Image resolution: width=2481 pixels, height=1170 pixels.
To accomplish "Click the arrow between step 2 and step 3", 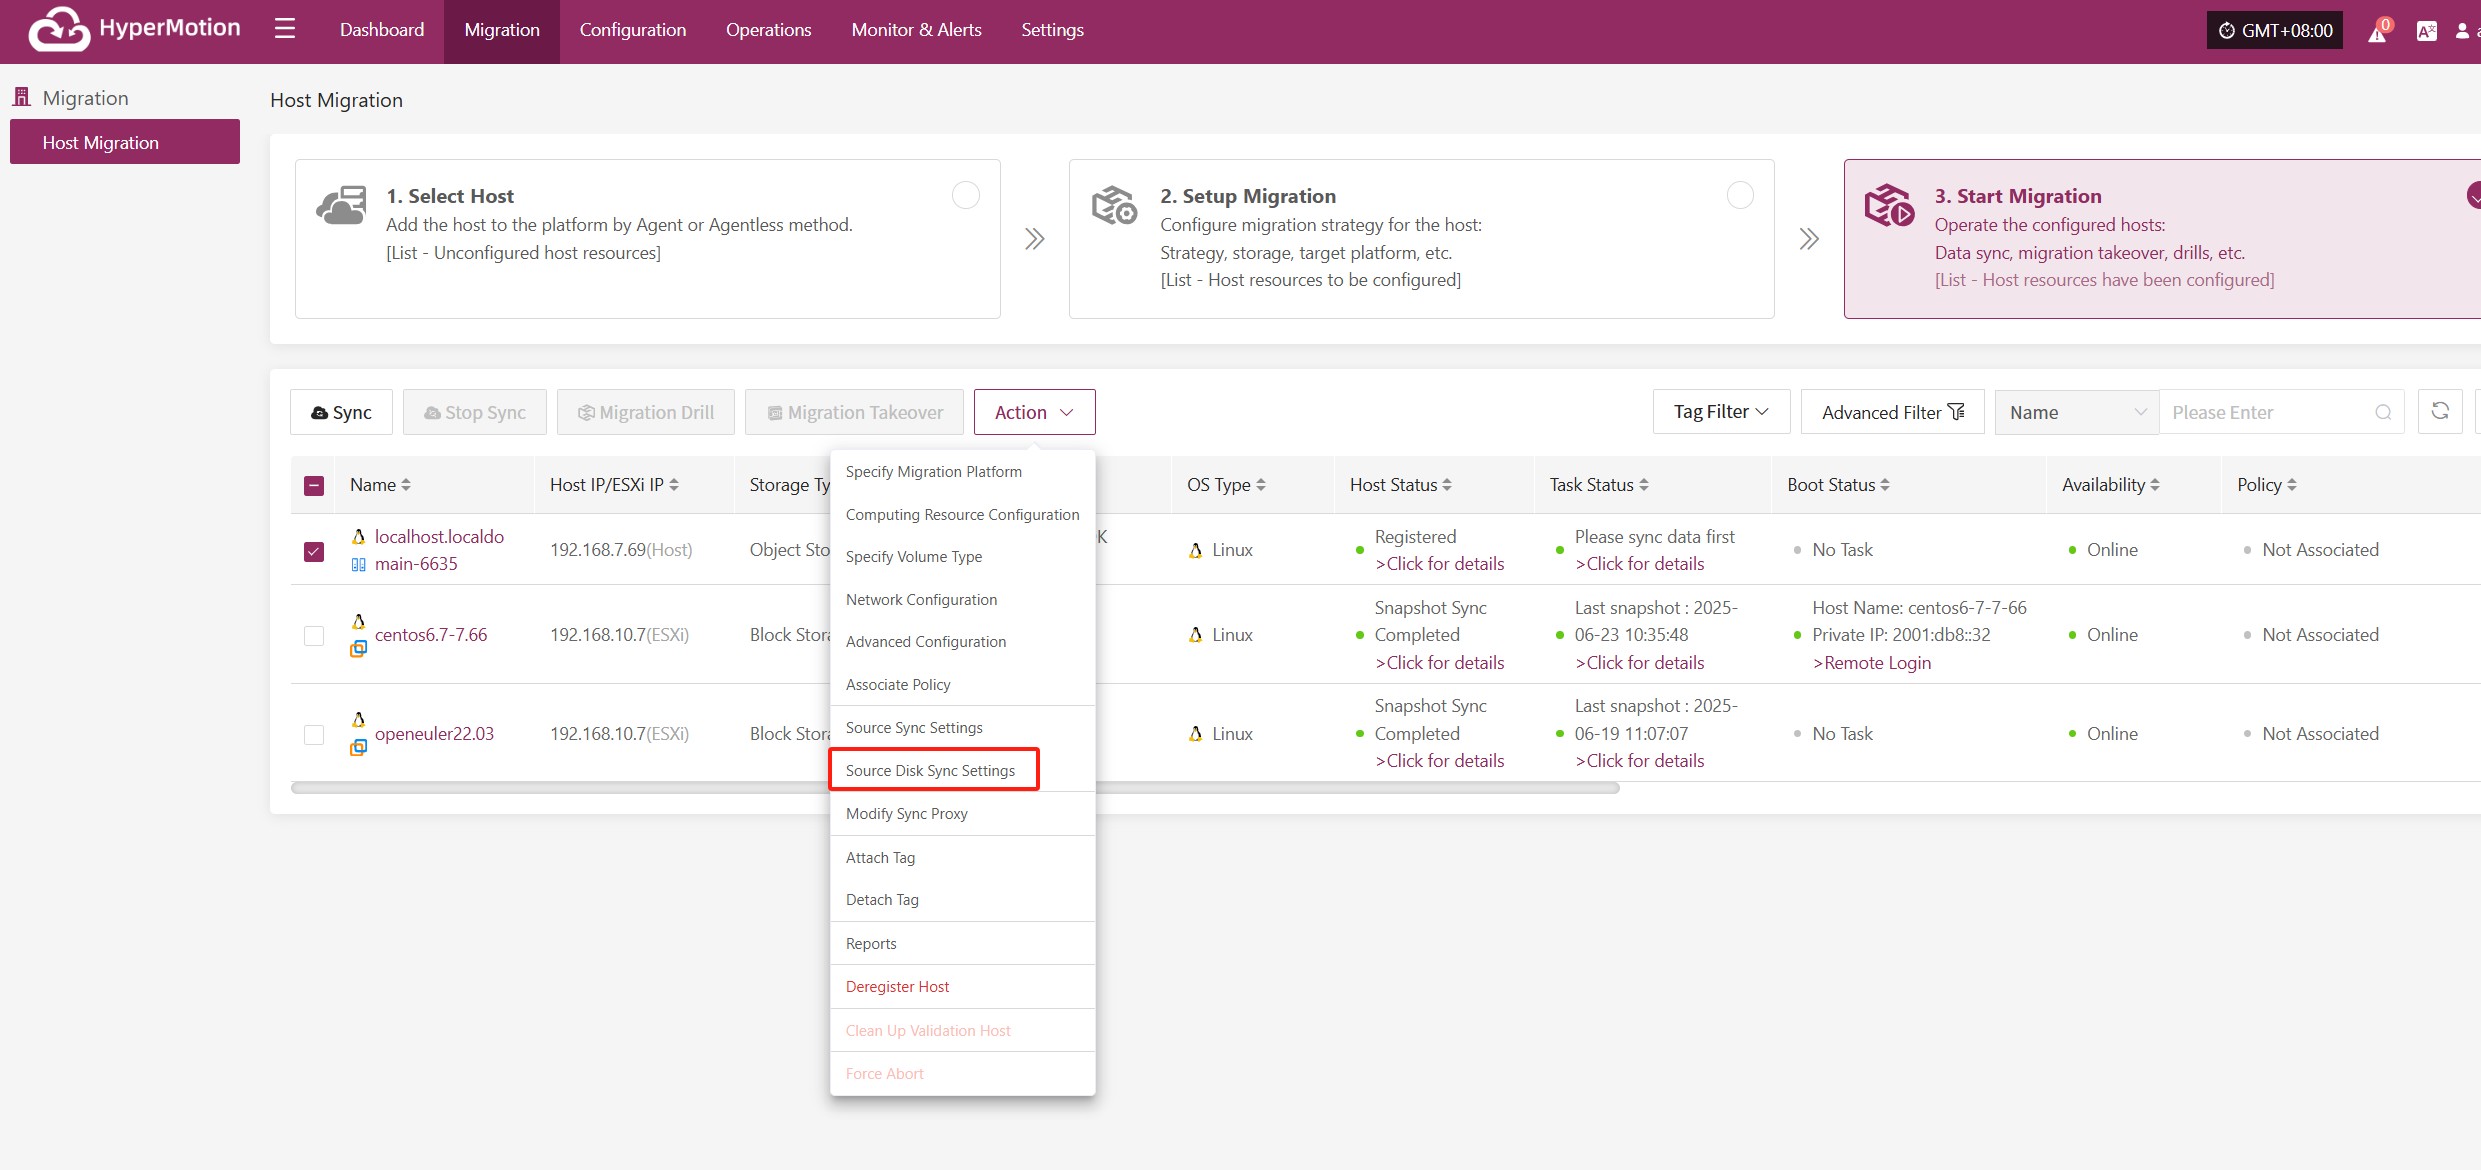I will tap(1809, 239).
